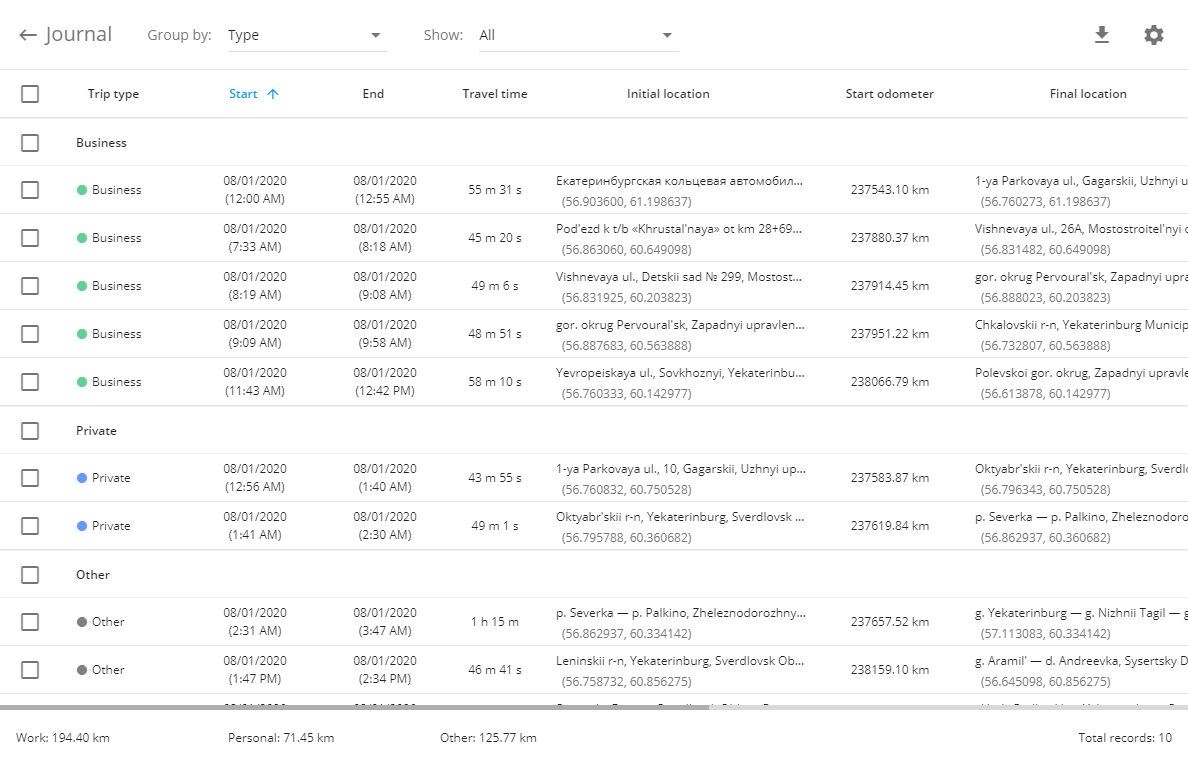Go back using the Journal arrow
Image resolution: width=1188 pixels, height=766 pixels.
(28, 35)
